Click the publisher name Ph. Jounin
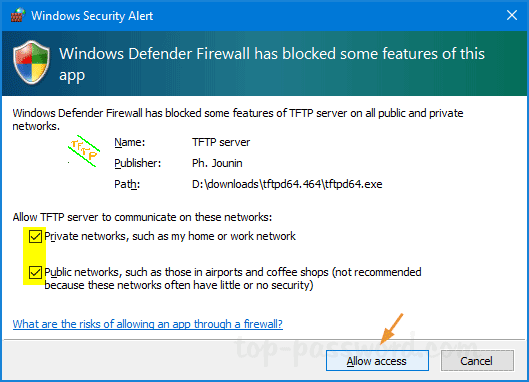Viewport: 529px width, 382px height. click(217, 163)
